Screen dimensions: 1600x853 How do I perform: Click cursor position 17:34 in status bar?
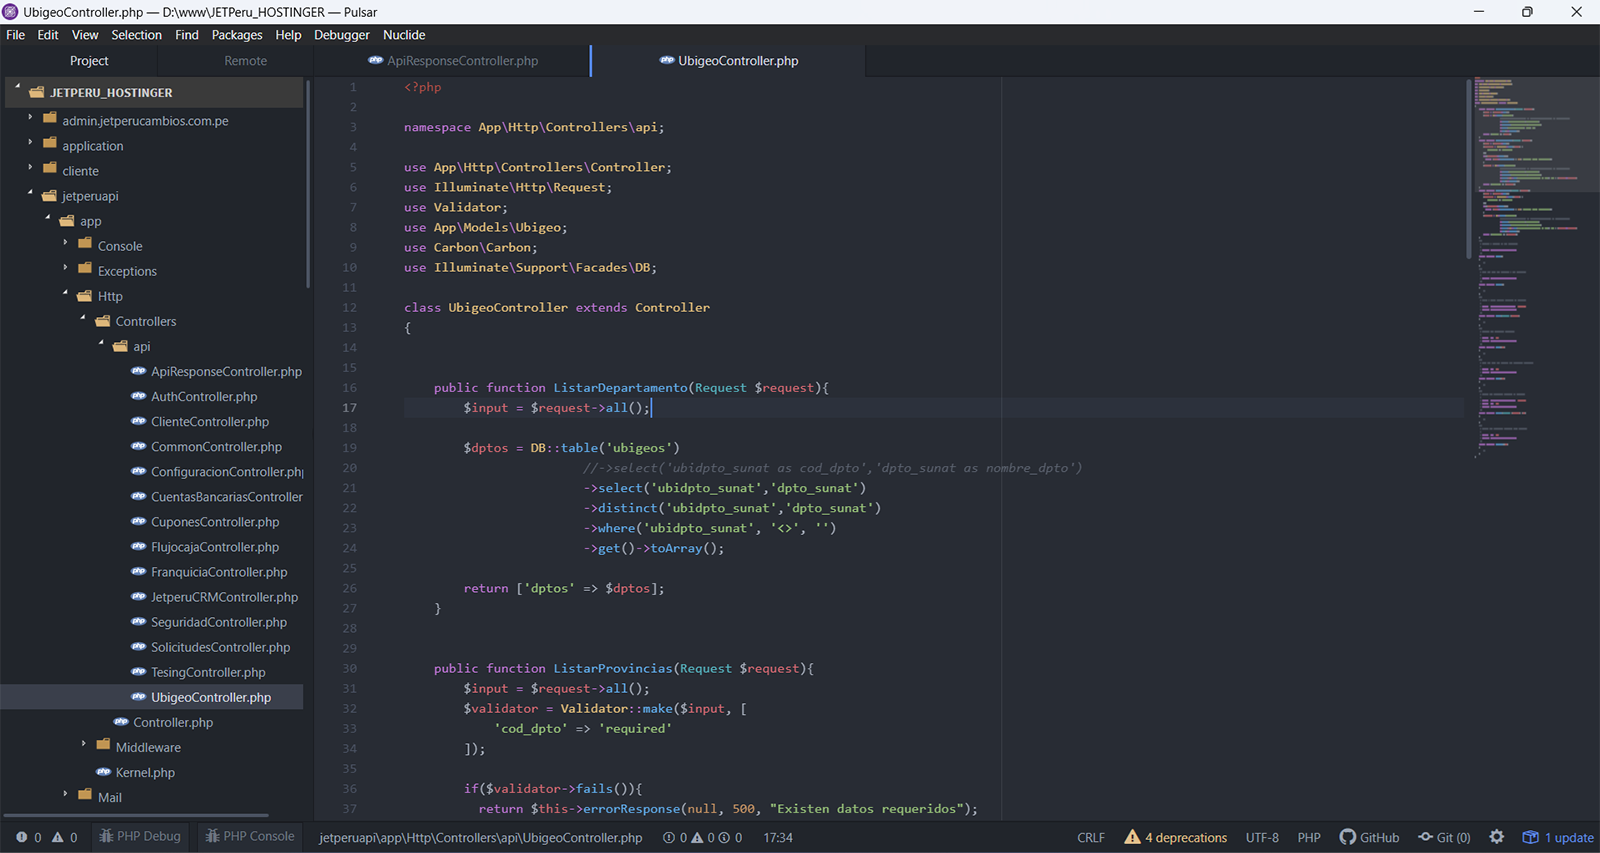pyautogui.click(x=778, y=838)
